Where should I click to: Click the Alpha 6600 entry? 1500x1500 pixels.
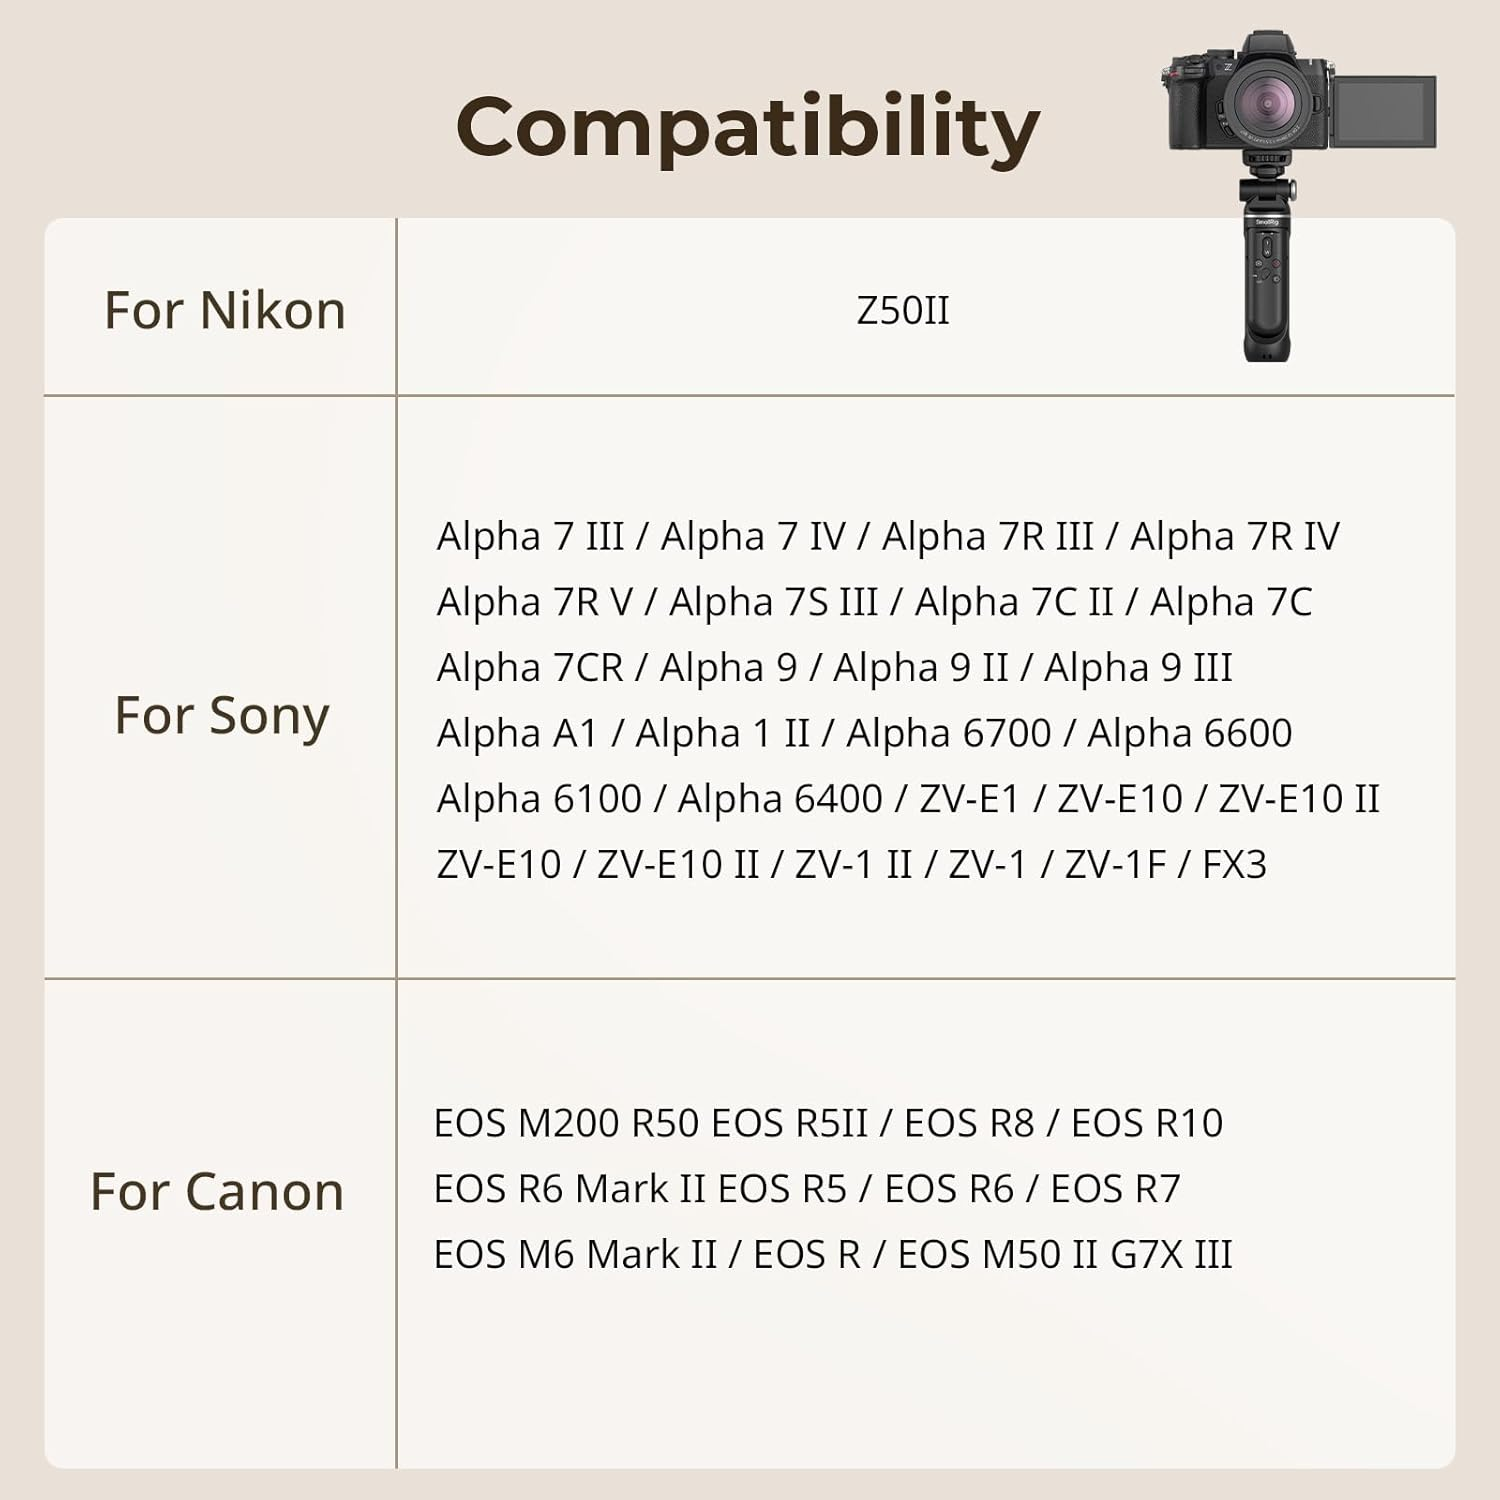tap(1189, 734)
